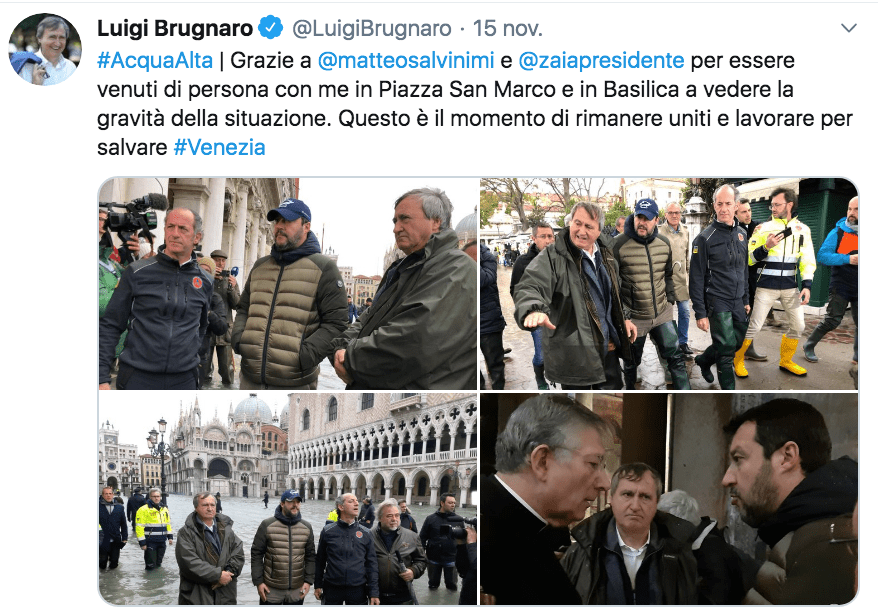Open the tweet via 15 nov. timestamp

click(508, 28)
